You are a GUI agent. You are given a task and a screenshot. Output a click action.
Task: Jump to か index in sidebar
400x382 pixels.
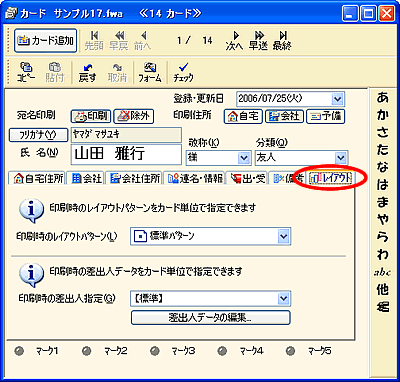383,115
